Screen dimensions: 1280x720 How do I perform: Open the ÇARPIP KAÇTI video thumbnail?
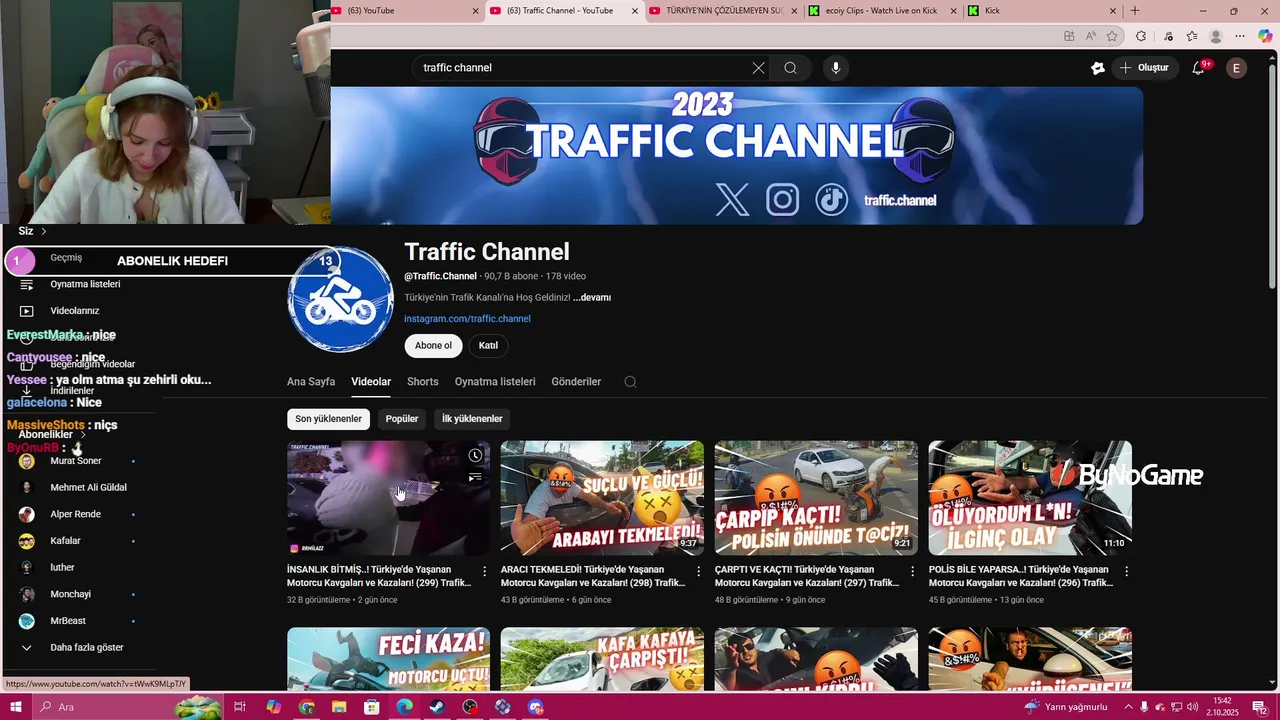[x=816, y=498]
